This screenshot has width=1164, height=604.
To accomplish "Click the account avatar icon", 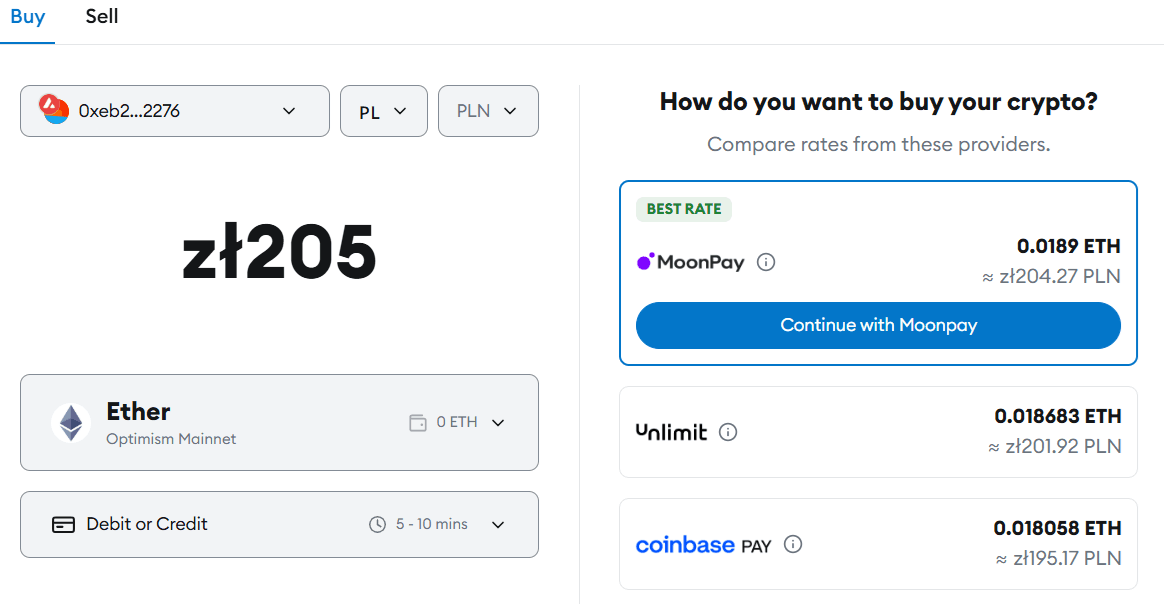I will (54, 109).
